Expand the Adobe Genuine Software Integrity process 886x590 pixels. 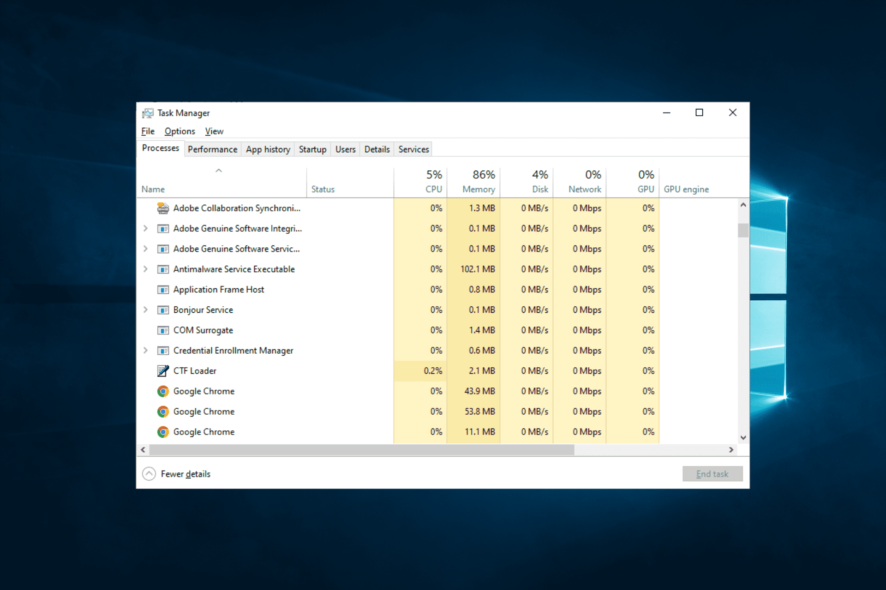[x=146, y=228]
